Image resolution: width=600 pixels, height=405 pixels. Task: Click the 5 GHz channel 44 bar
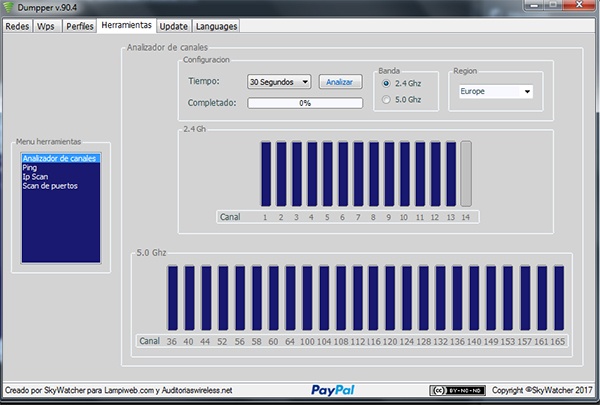tap(206, 298)
